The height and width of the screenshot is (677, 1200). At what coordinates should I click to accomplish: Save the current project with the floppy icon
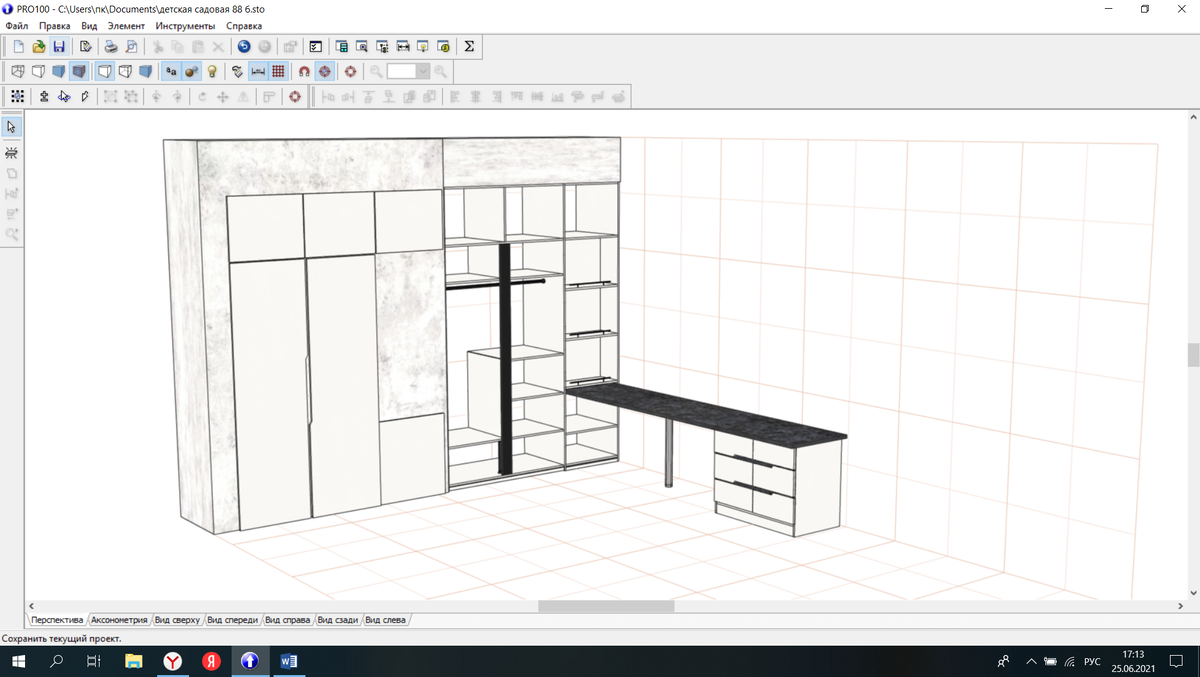59,46
